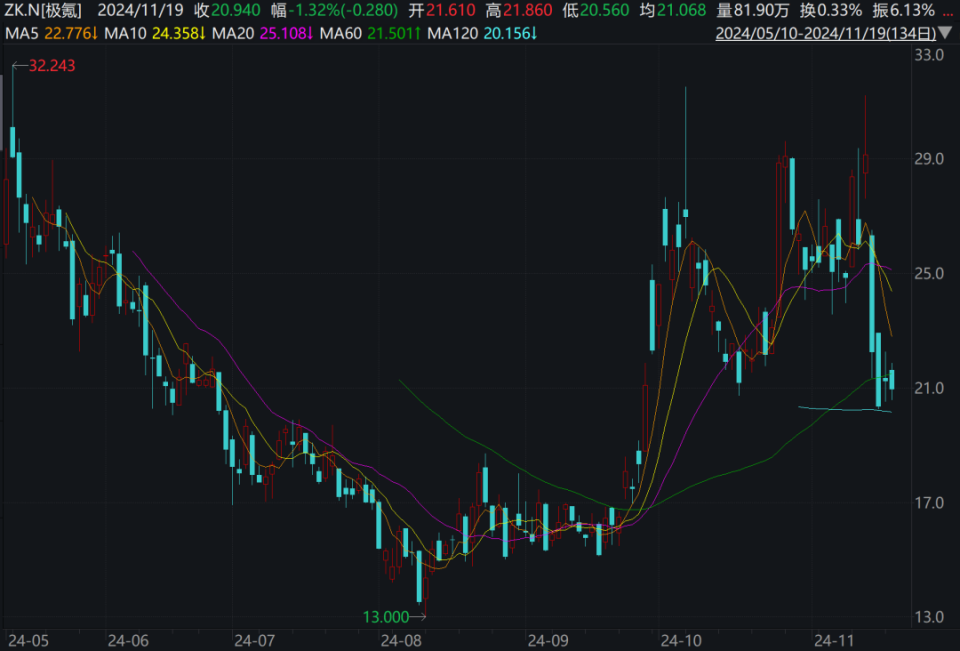Click the 2024/11/19 date in header
The width and height of the screenshot is (960, 651).
[x=140, y=10]
